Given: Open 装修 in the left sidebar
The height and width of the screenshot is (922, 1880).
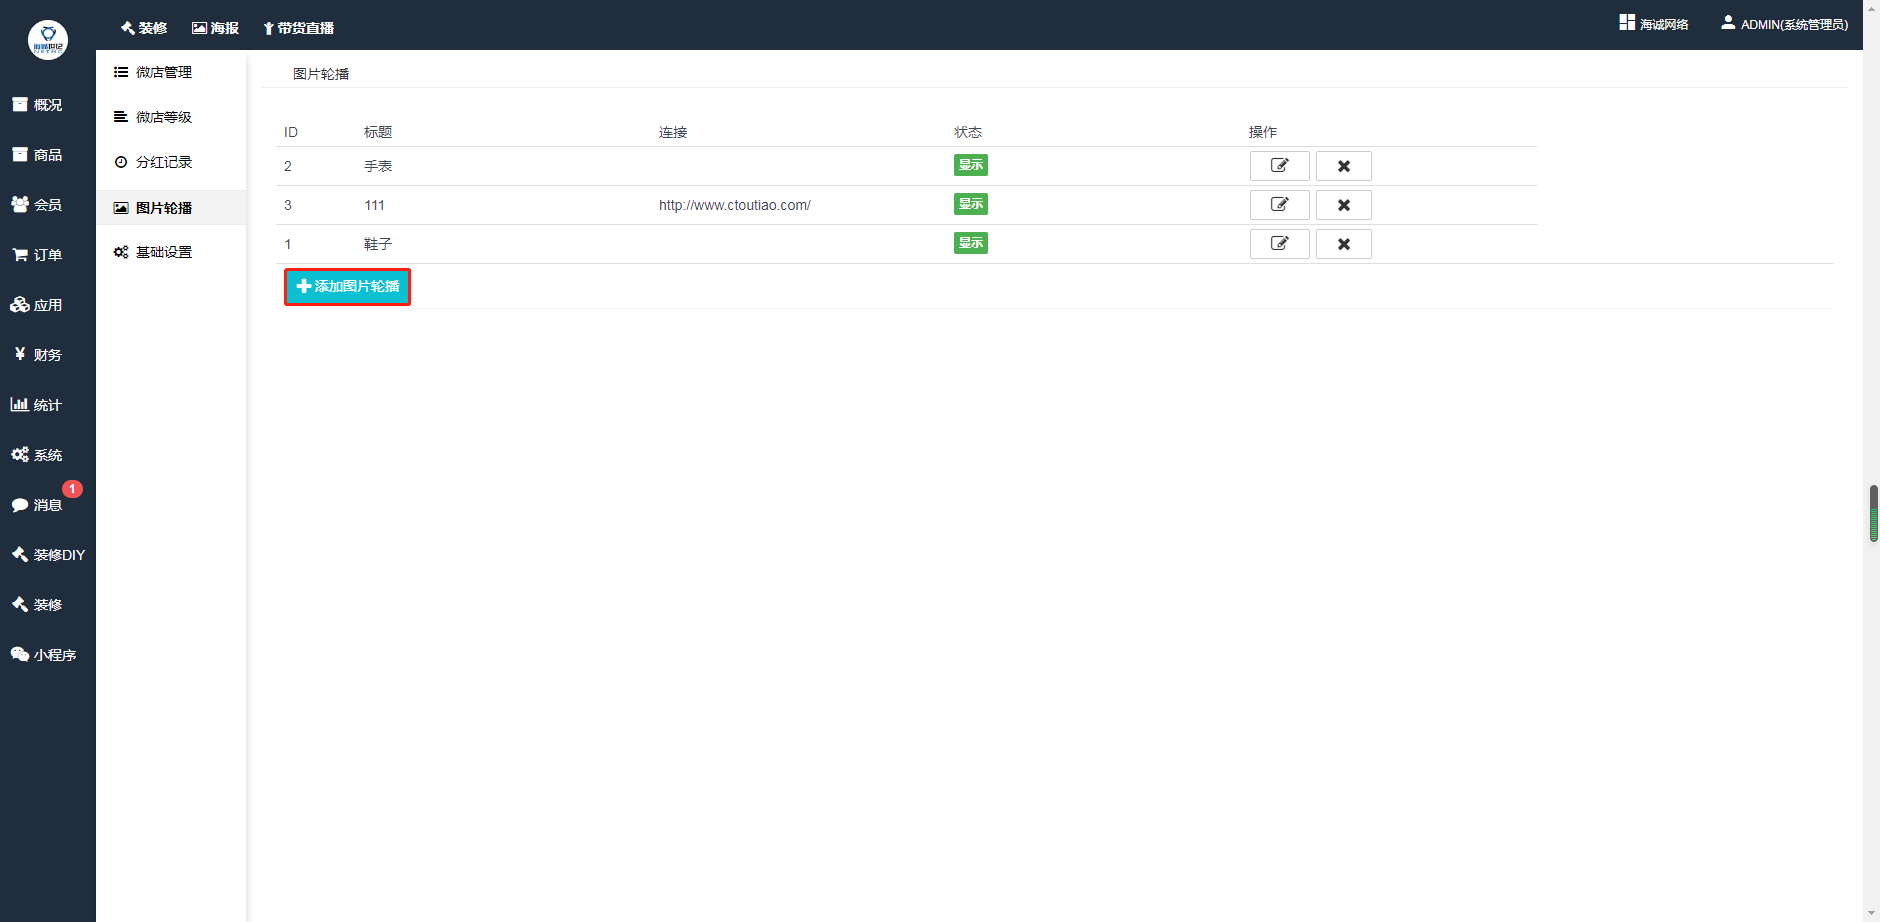Looking at the screenshot, I should tap(37, 605).
